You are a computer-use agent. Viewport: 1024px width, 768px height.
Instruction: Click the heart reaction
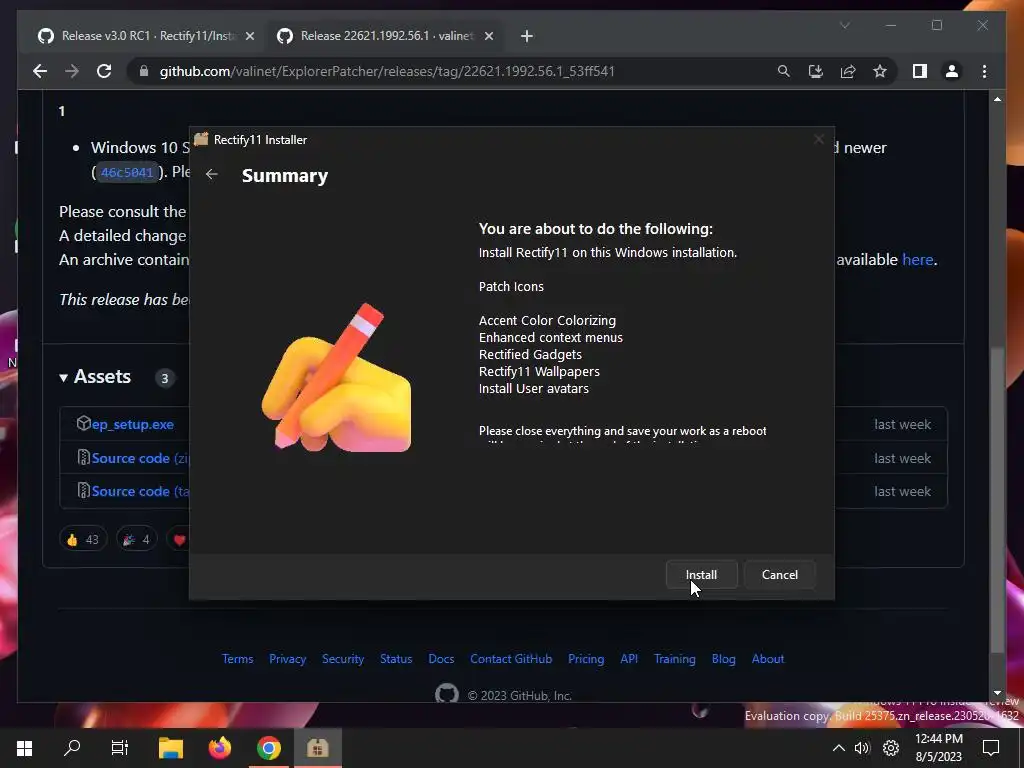point(179,539)
